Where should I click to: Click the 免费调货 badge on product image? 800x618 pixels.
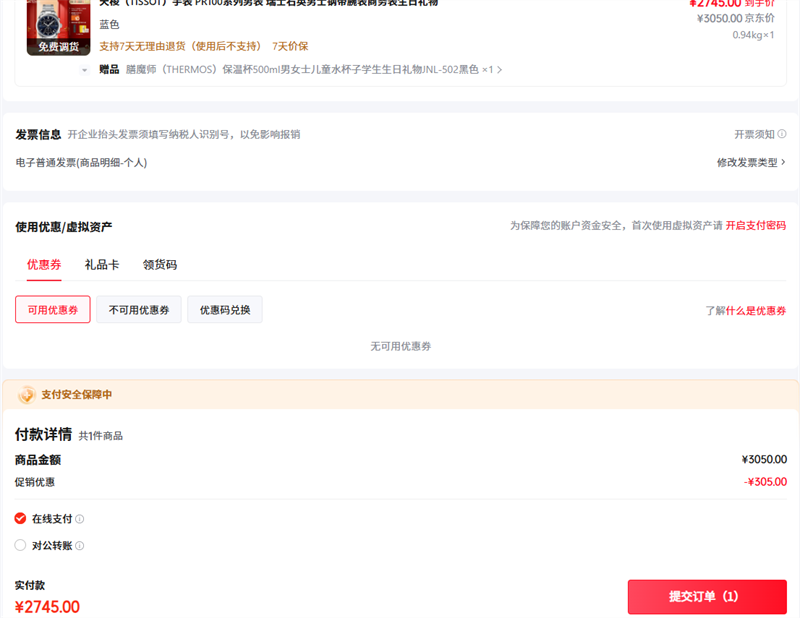[58, 46]
